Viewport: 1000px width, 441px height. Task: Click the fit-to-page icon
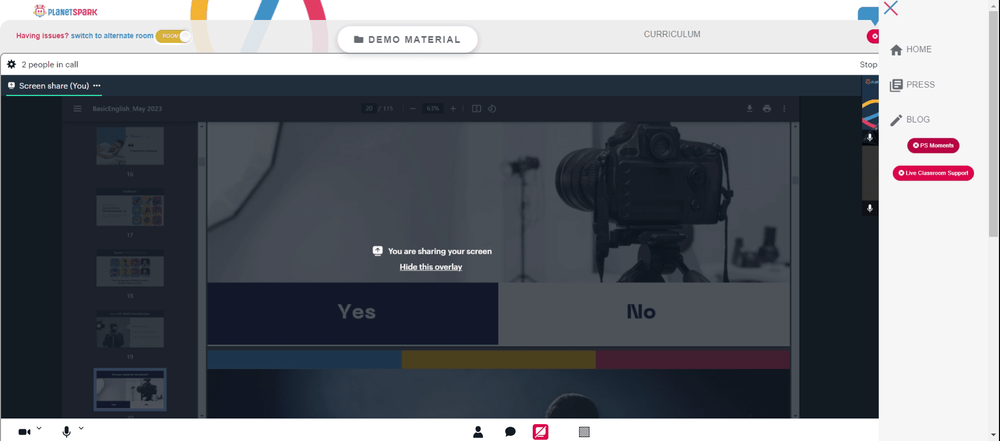(476, 108)
